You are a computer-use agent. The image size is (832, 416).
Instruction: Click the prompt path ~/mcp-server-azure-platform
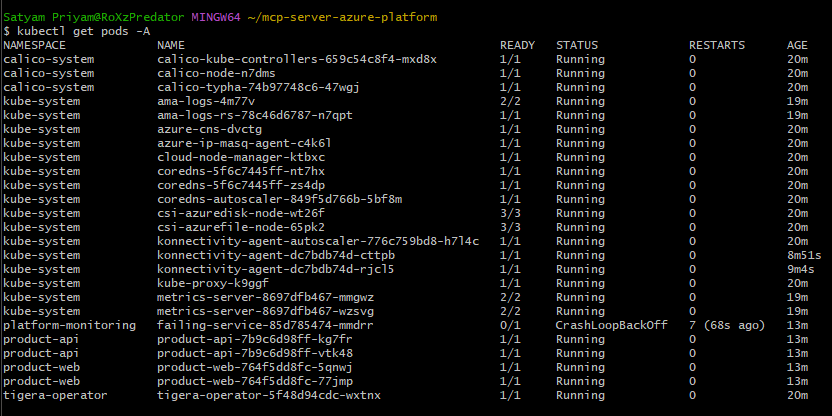tap(342, 18)
